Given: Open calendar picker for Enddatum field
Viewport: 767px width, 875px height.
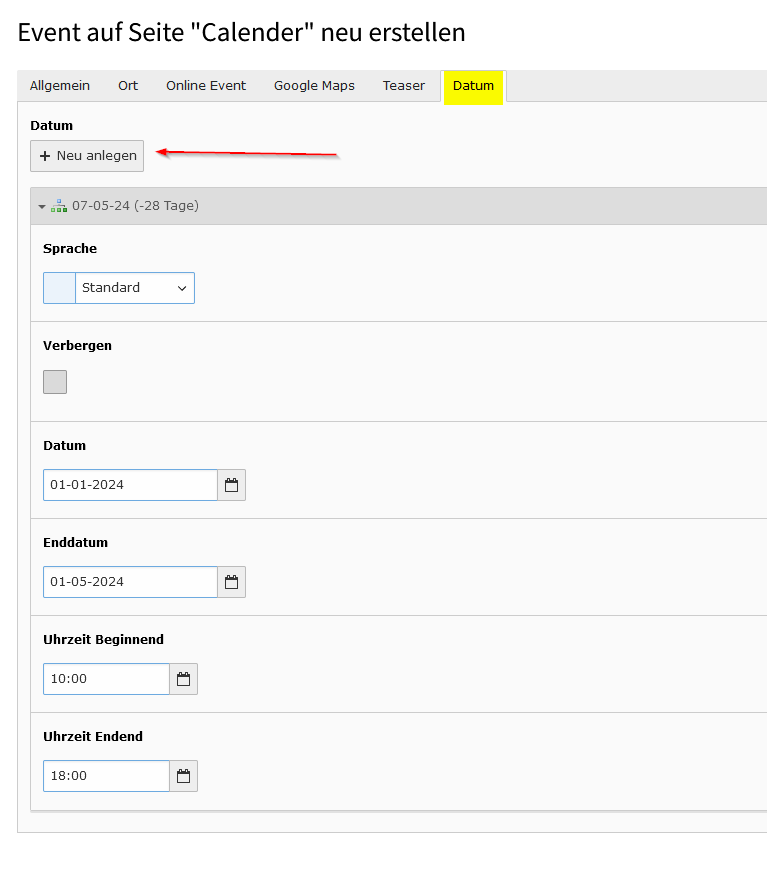Looking at the screenshot, I should click(x=231, y=582).
